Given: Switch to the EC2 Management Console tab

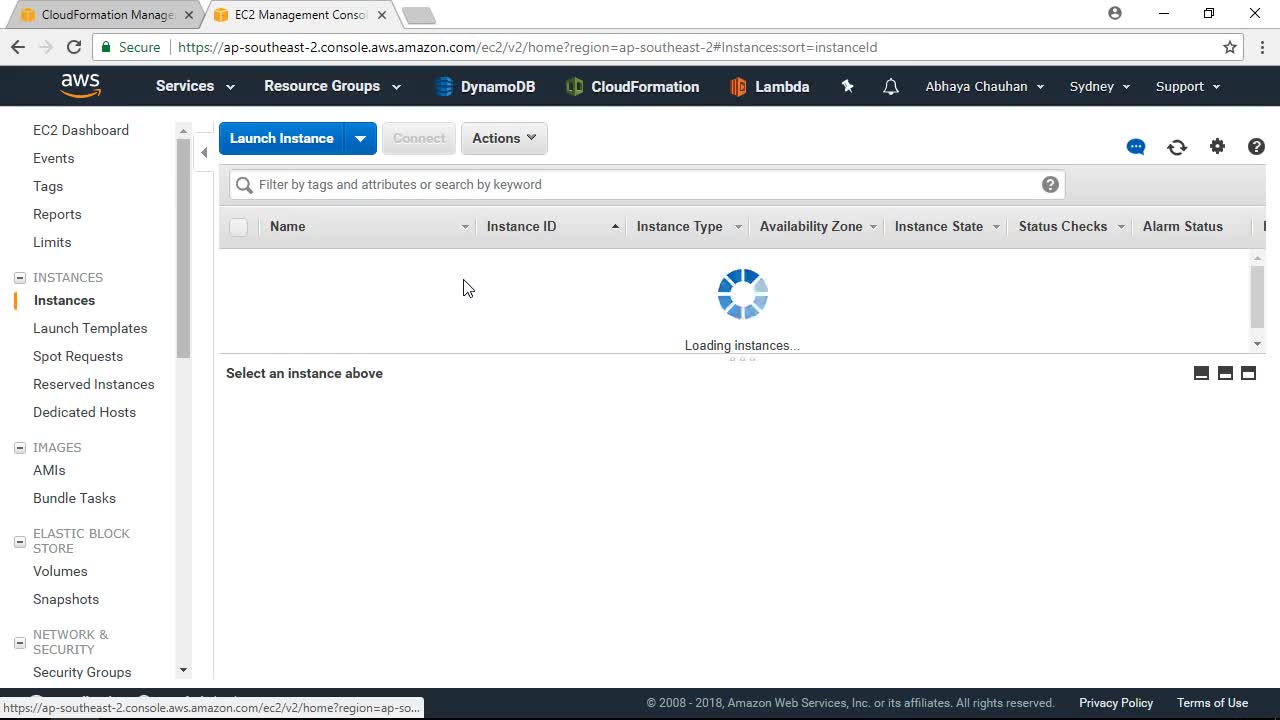Looking at the screenshot, I should 300,15.
